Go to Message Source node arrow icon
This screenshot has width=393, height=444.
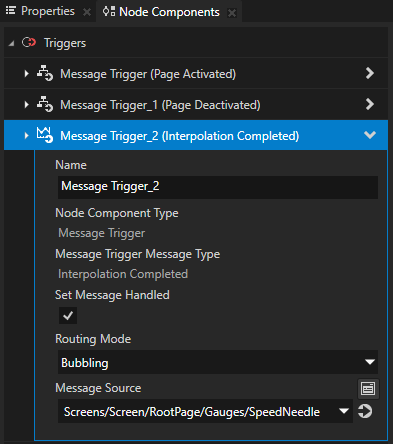(x=365, y=411)
